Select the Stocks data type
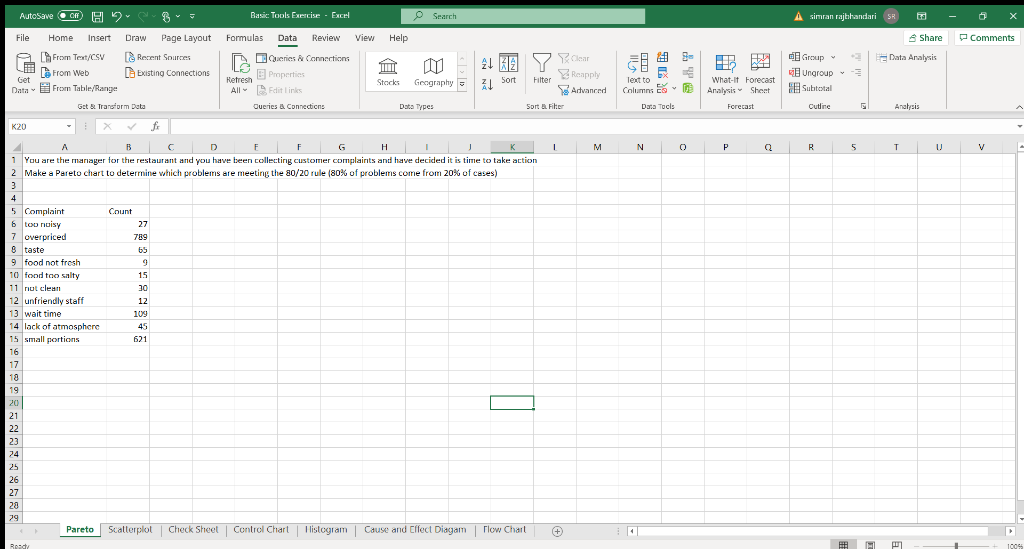 tap(388, 72)
